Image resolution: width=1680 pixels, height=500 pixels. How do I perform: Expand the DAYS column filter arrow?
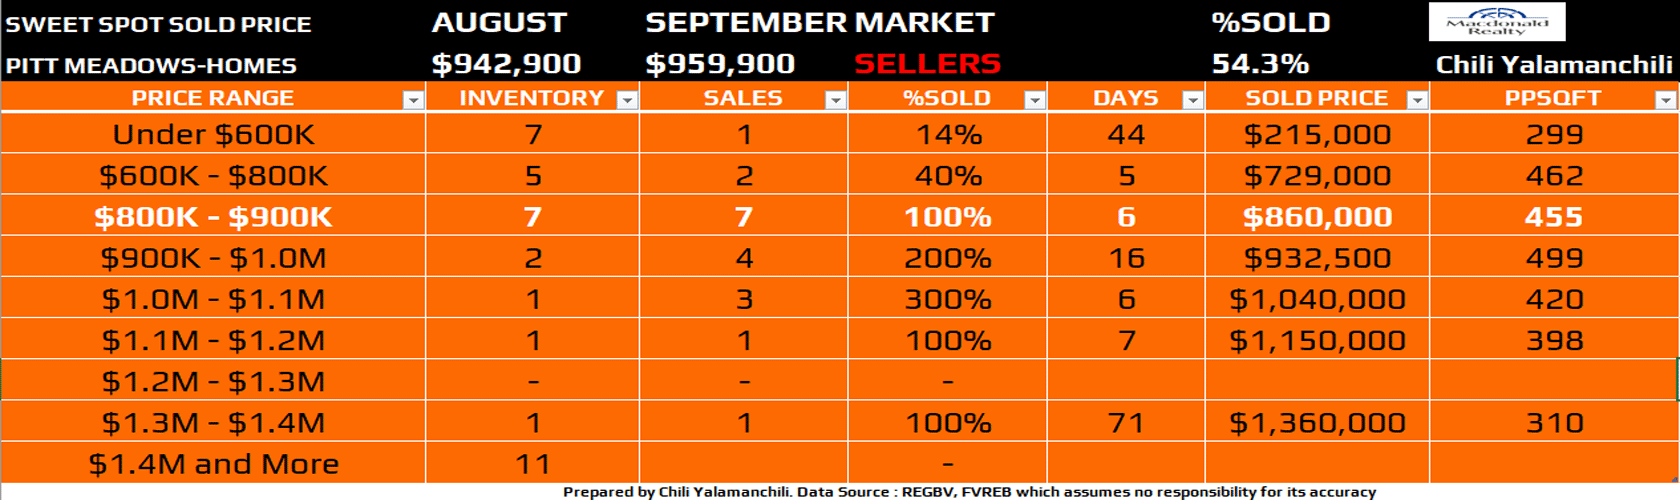(1192, 99)
